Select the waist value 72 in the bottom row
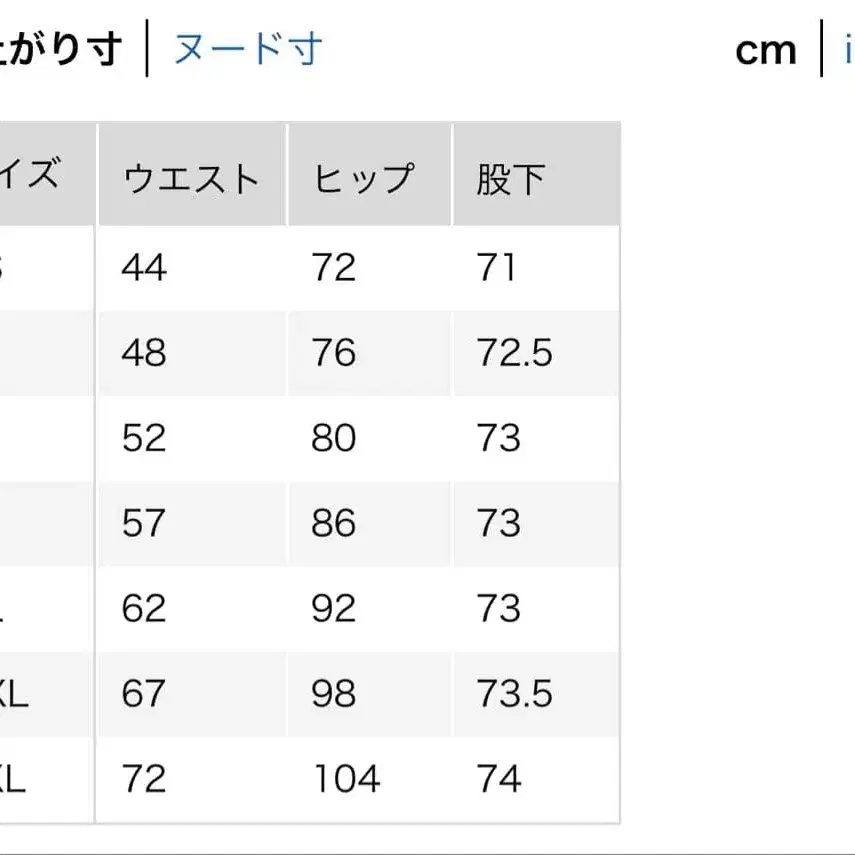Viewport: 855px width, 855px height. click(142, 778)
